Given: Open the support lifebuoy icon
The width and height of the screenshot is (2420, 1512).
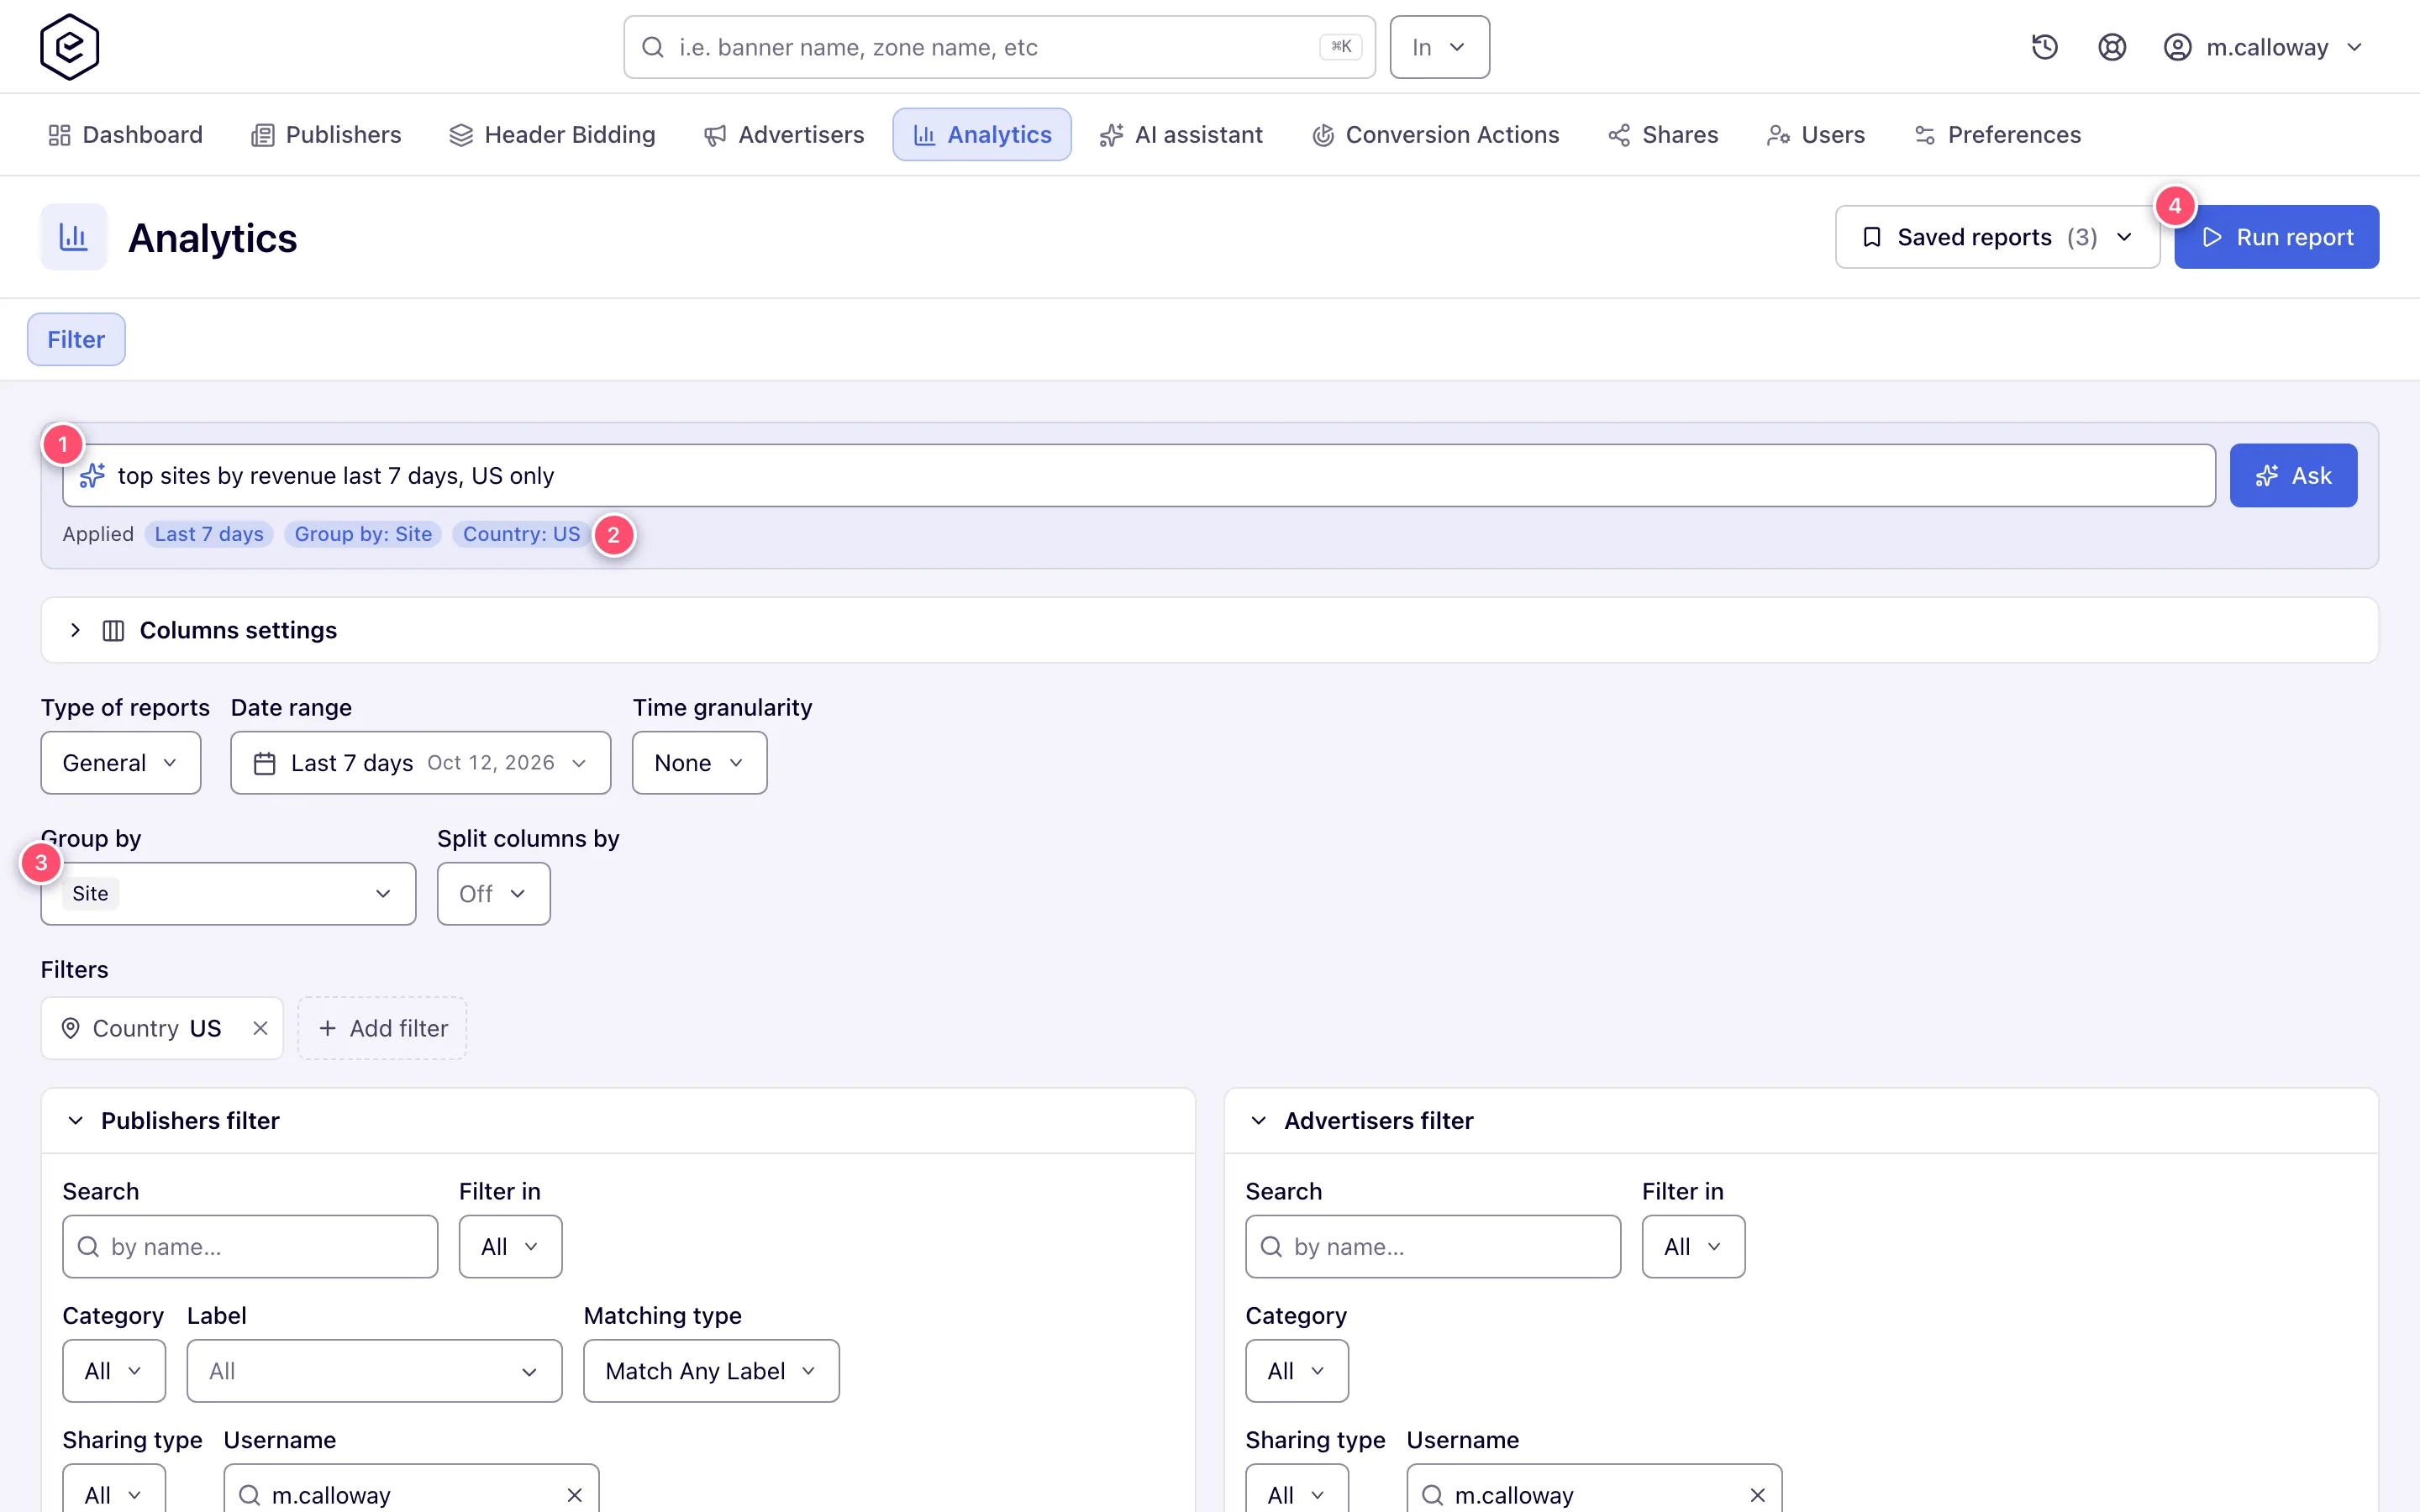Looking at the screenshot, I should coord(2111,47).
